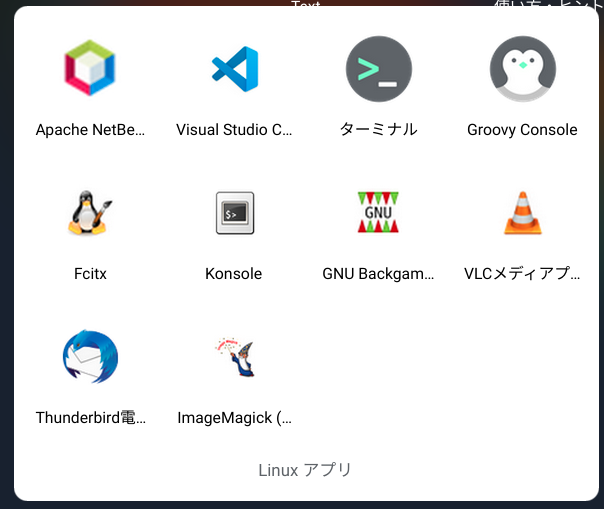Launch the Groovy Console penguin icon
The image size is (604, 509).
(523, 69)
